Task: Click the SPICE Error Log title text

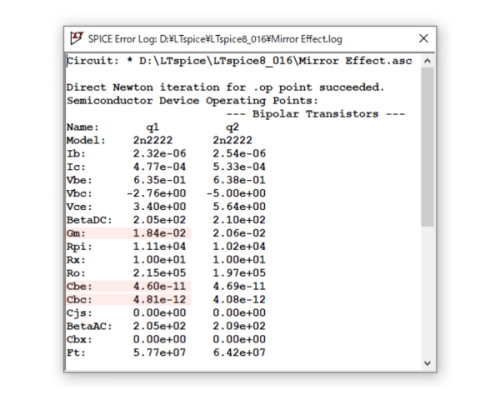Action: 215,39
